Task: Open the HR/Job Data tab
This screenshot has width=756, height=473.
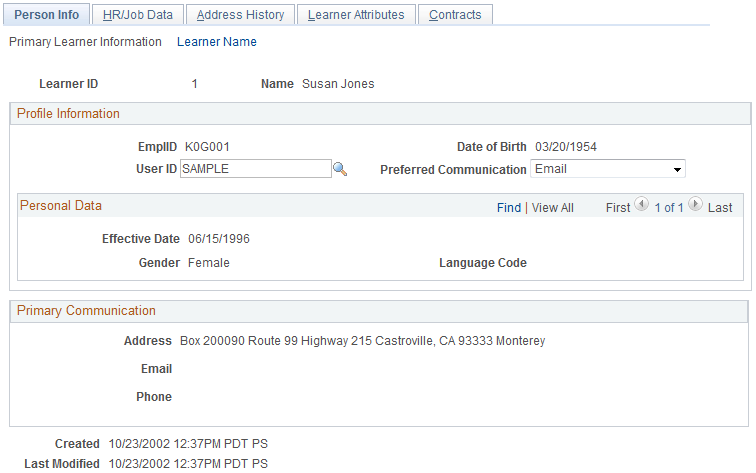Action: coord(137,15)
